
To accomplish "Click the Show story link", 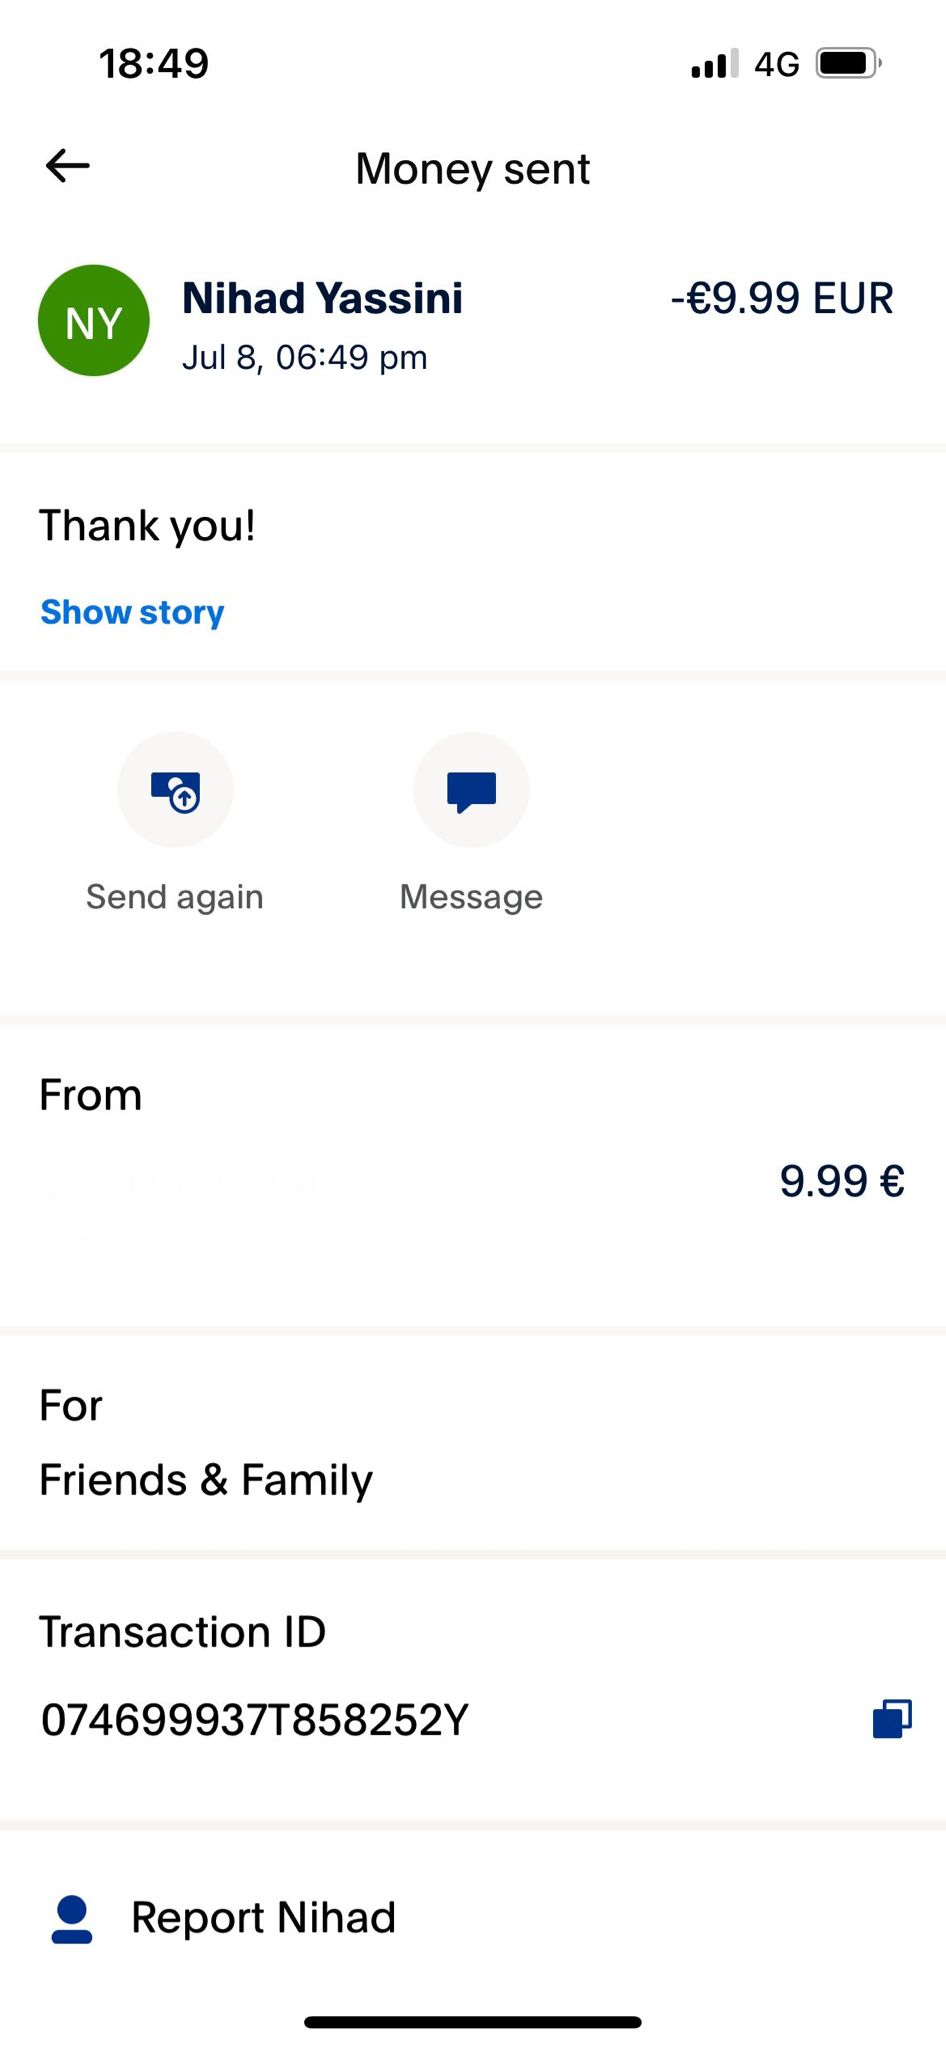I will point(132,612).
